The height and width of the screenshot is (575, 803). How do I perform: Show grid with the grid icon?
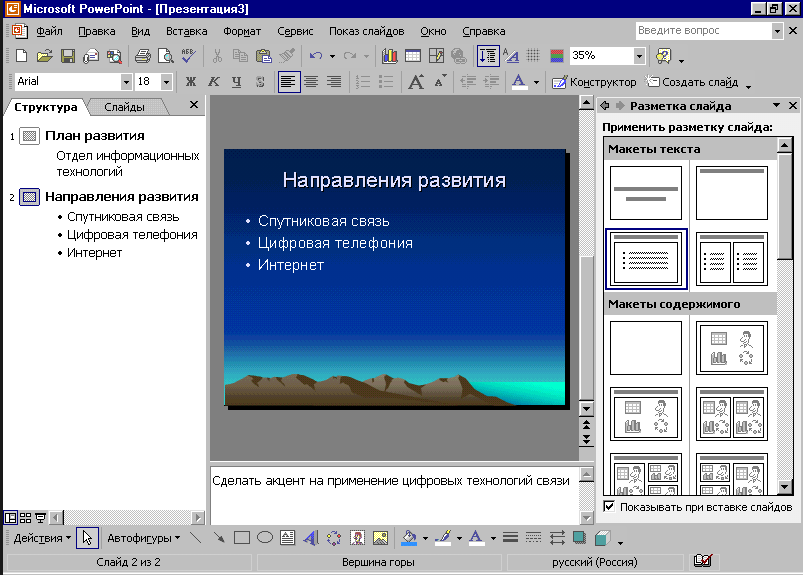click(x=533, y=55)
